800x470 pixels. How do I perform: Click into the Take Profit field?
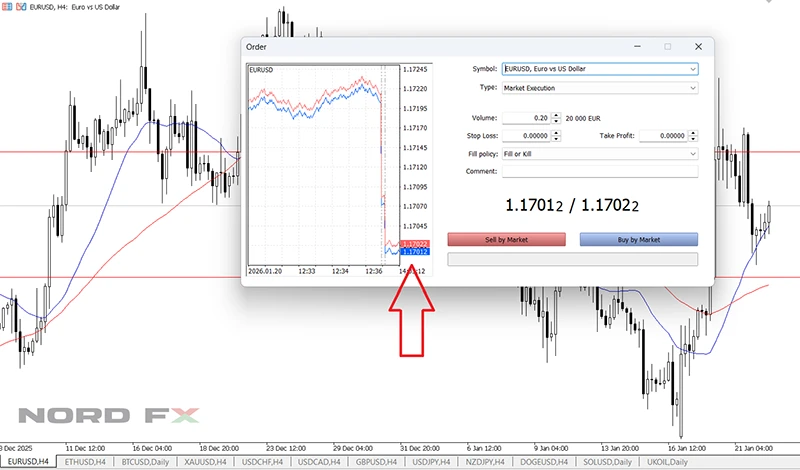click(x=660, y=136)
